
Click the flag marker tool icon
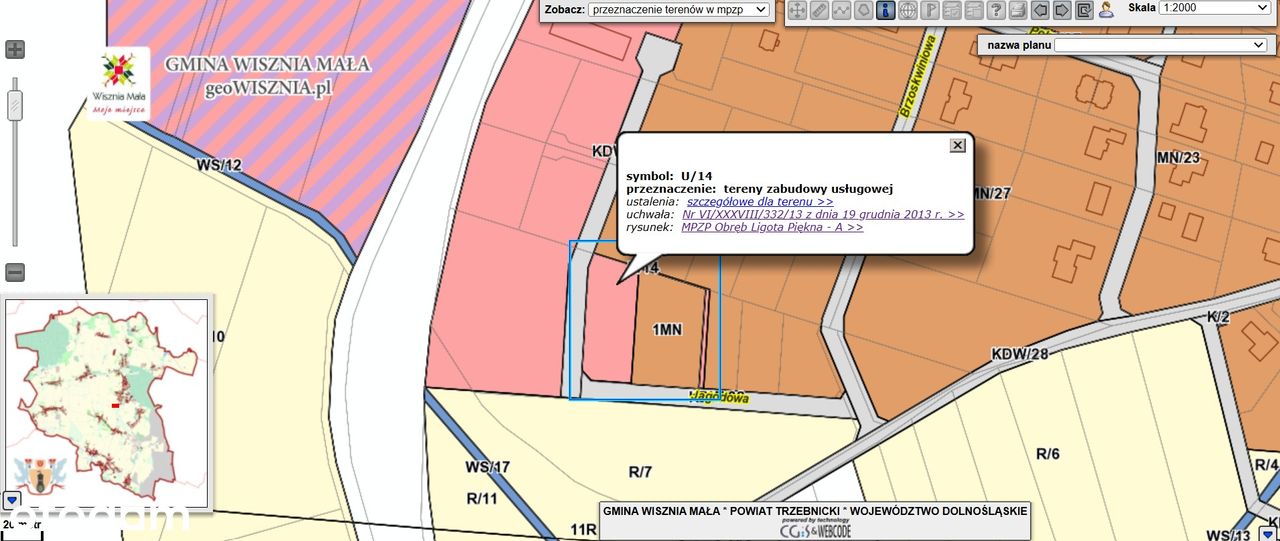930,10
